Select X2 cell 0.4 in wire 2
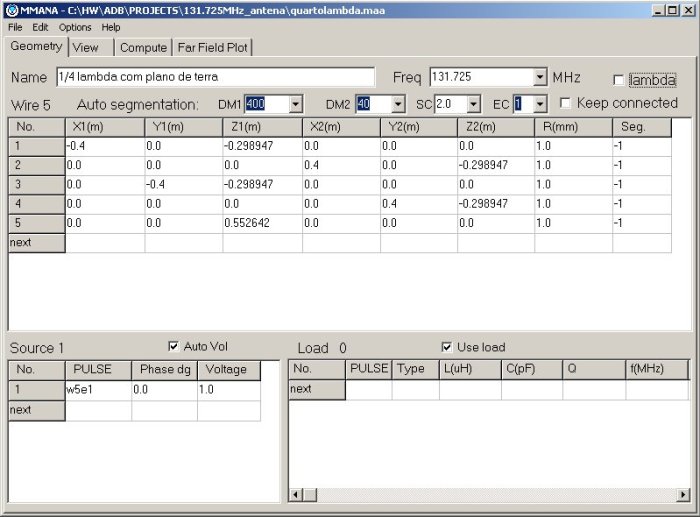The height and width of the screenshot is (517, 700). (341, 166)
